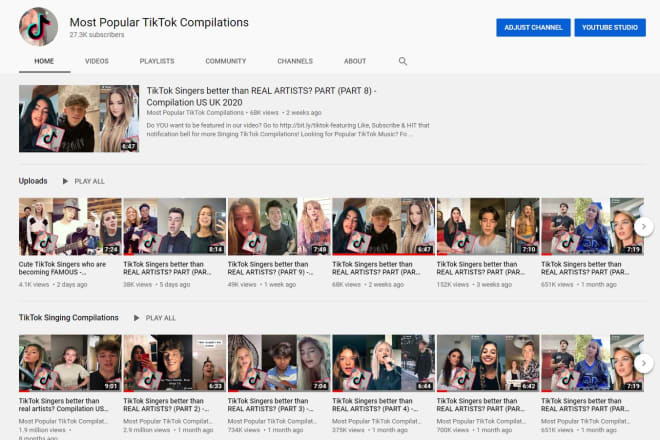
Task: Open the 6:47 thumbnail in Uploads row
Action: 383,227
